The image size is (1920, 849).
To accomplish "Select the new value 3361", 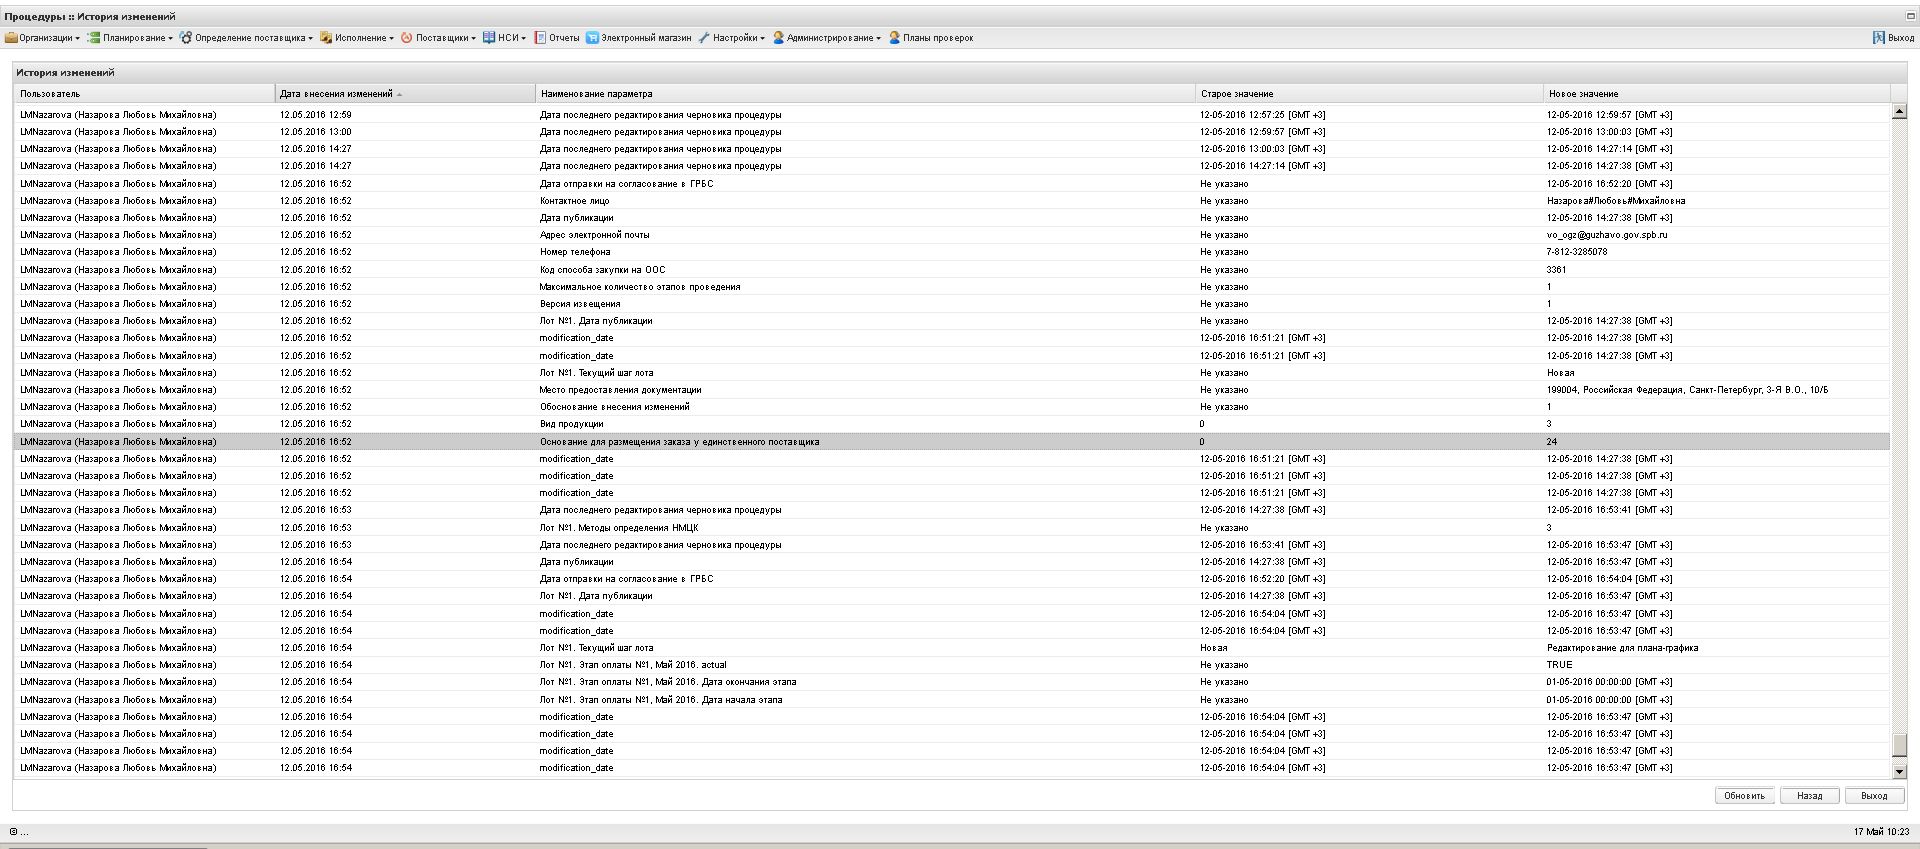I will (x=1556, y=269).
